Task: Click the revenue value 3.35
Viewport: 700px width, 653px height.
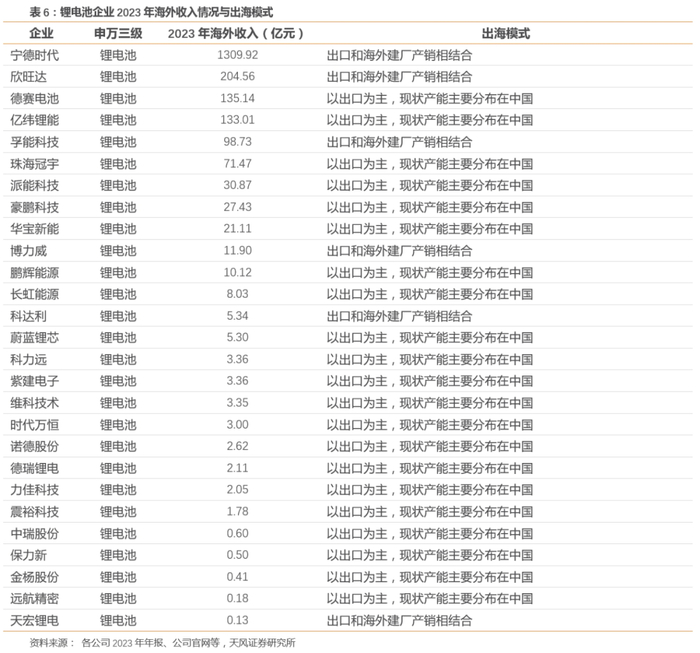Action: (x=238, y=403)
